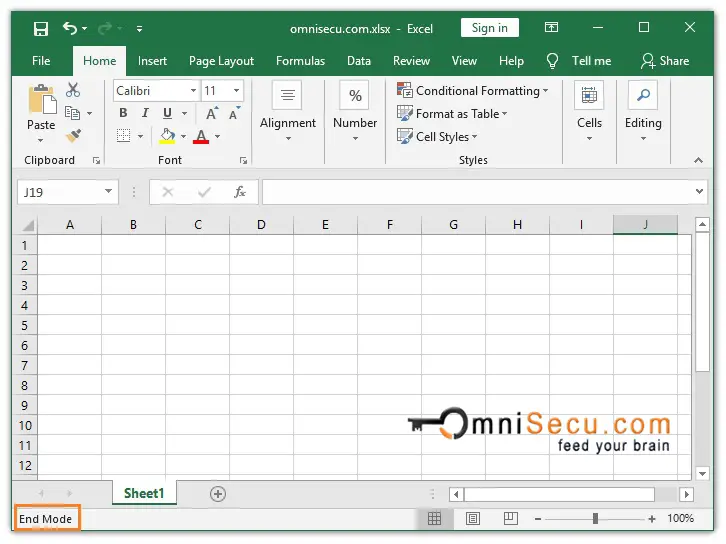Open the File tab

41,61
